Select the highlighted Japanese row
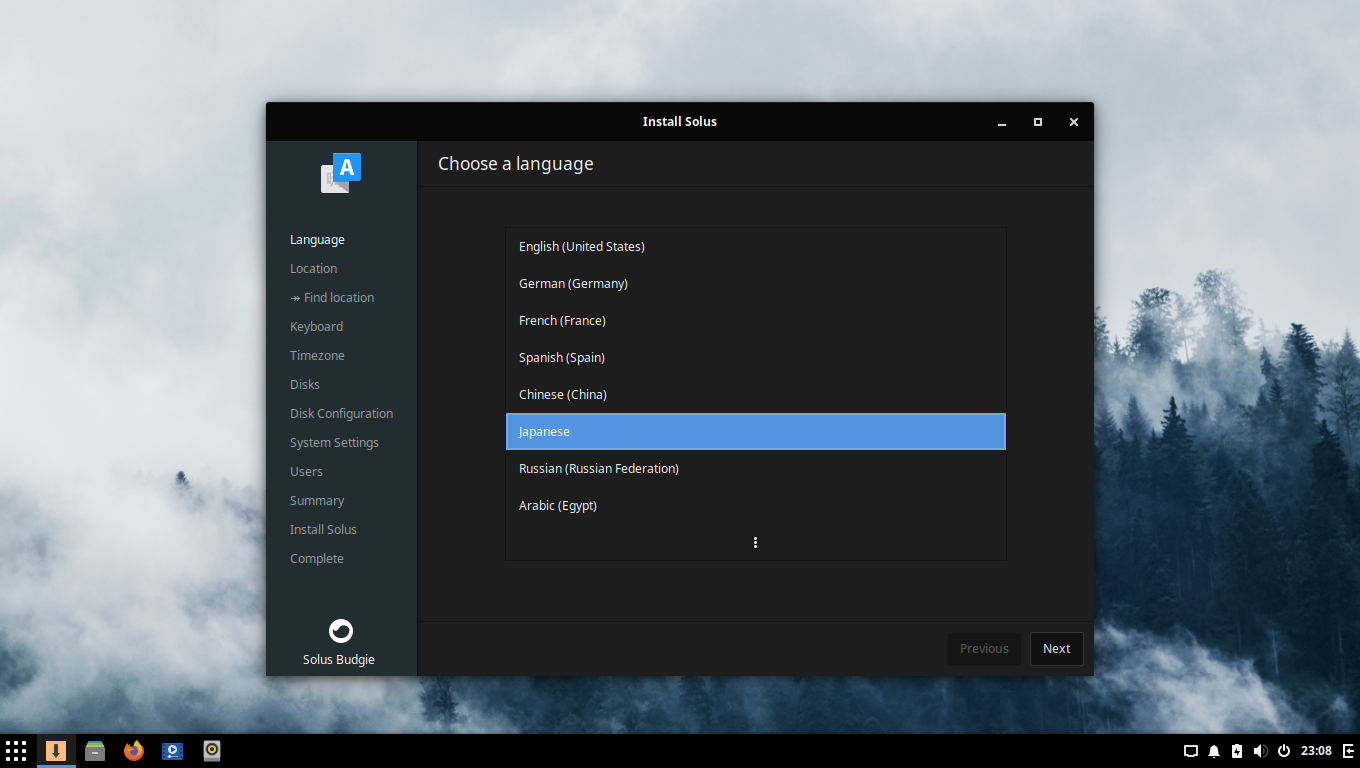Image resolution: width=1360 pixels, height=768 pixels. [755, 431]
